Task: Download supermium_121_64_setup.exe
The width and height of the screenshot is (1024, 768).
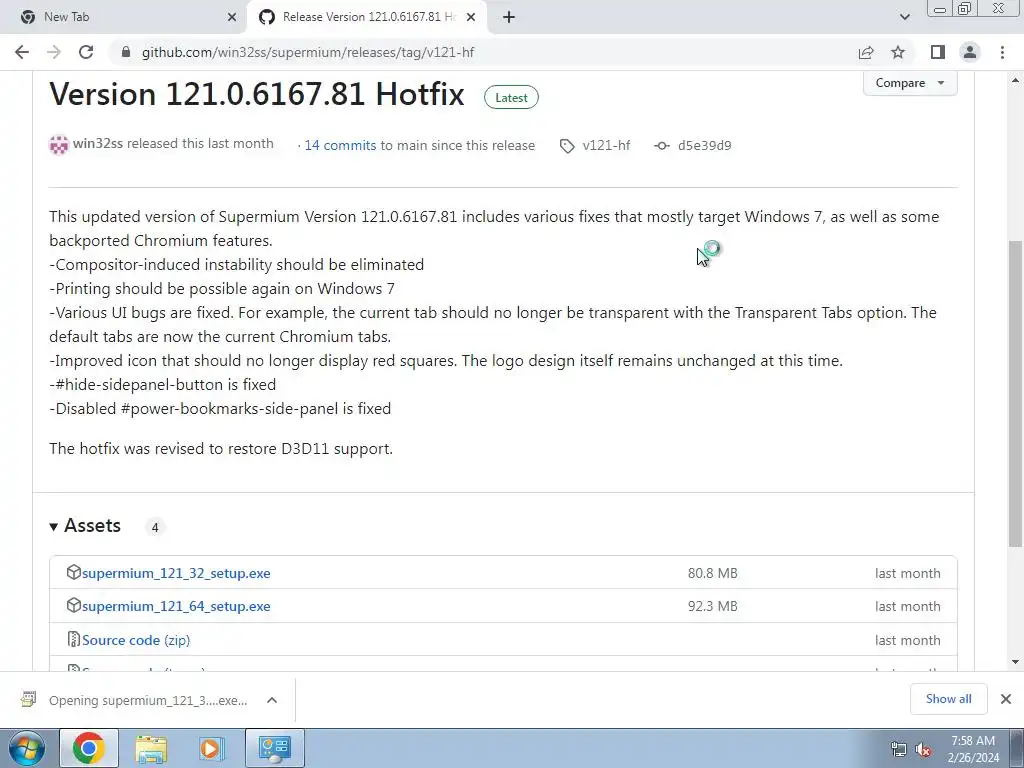Action: click(x=176, y=606)
